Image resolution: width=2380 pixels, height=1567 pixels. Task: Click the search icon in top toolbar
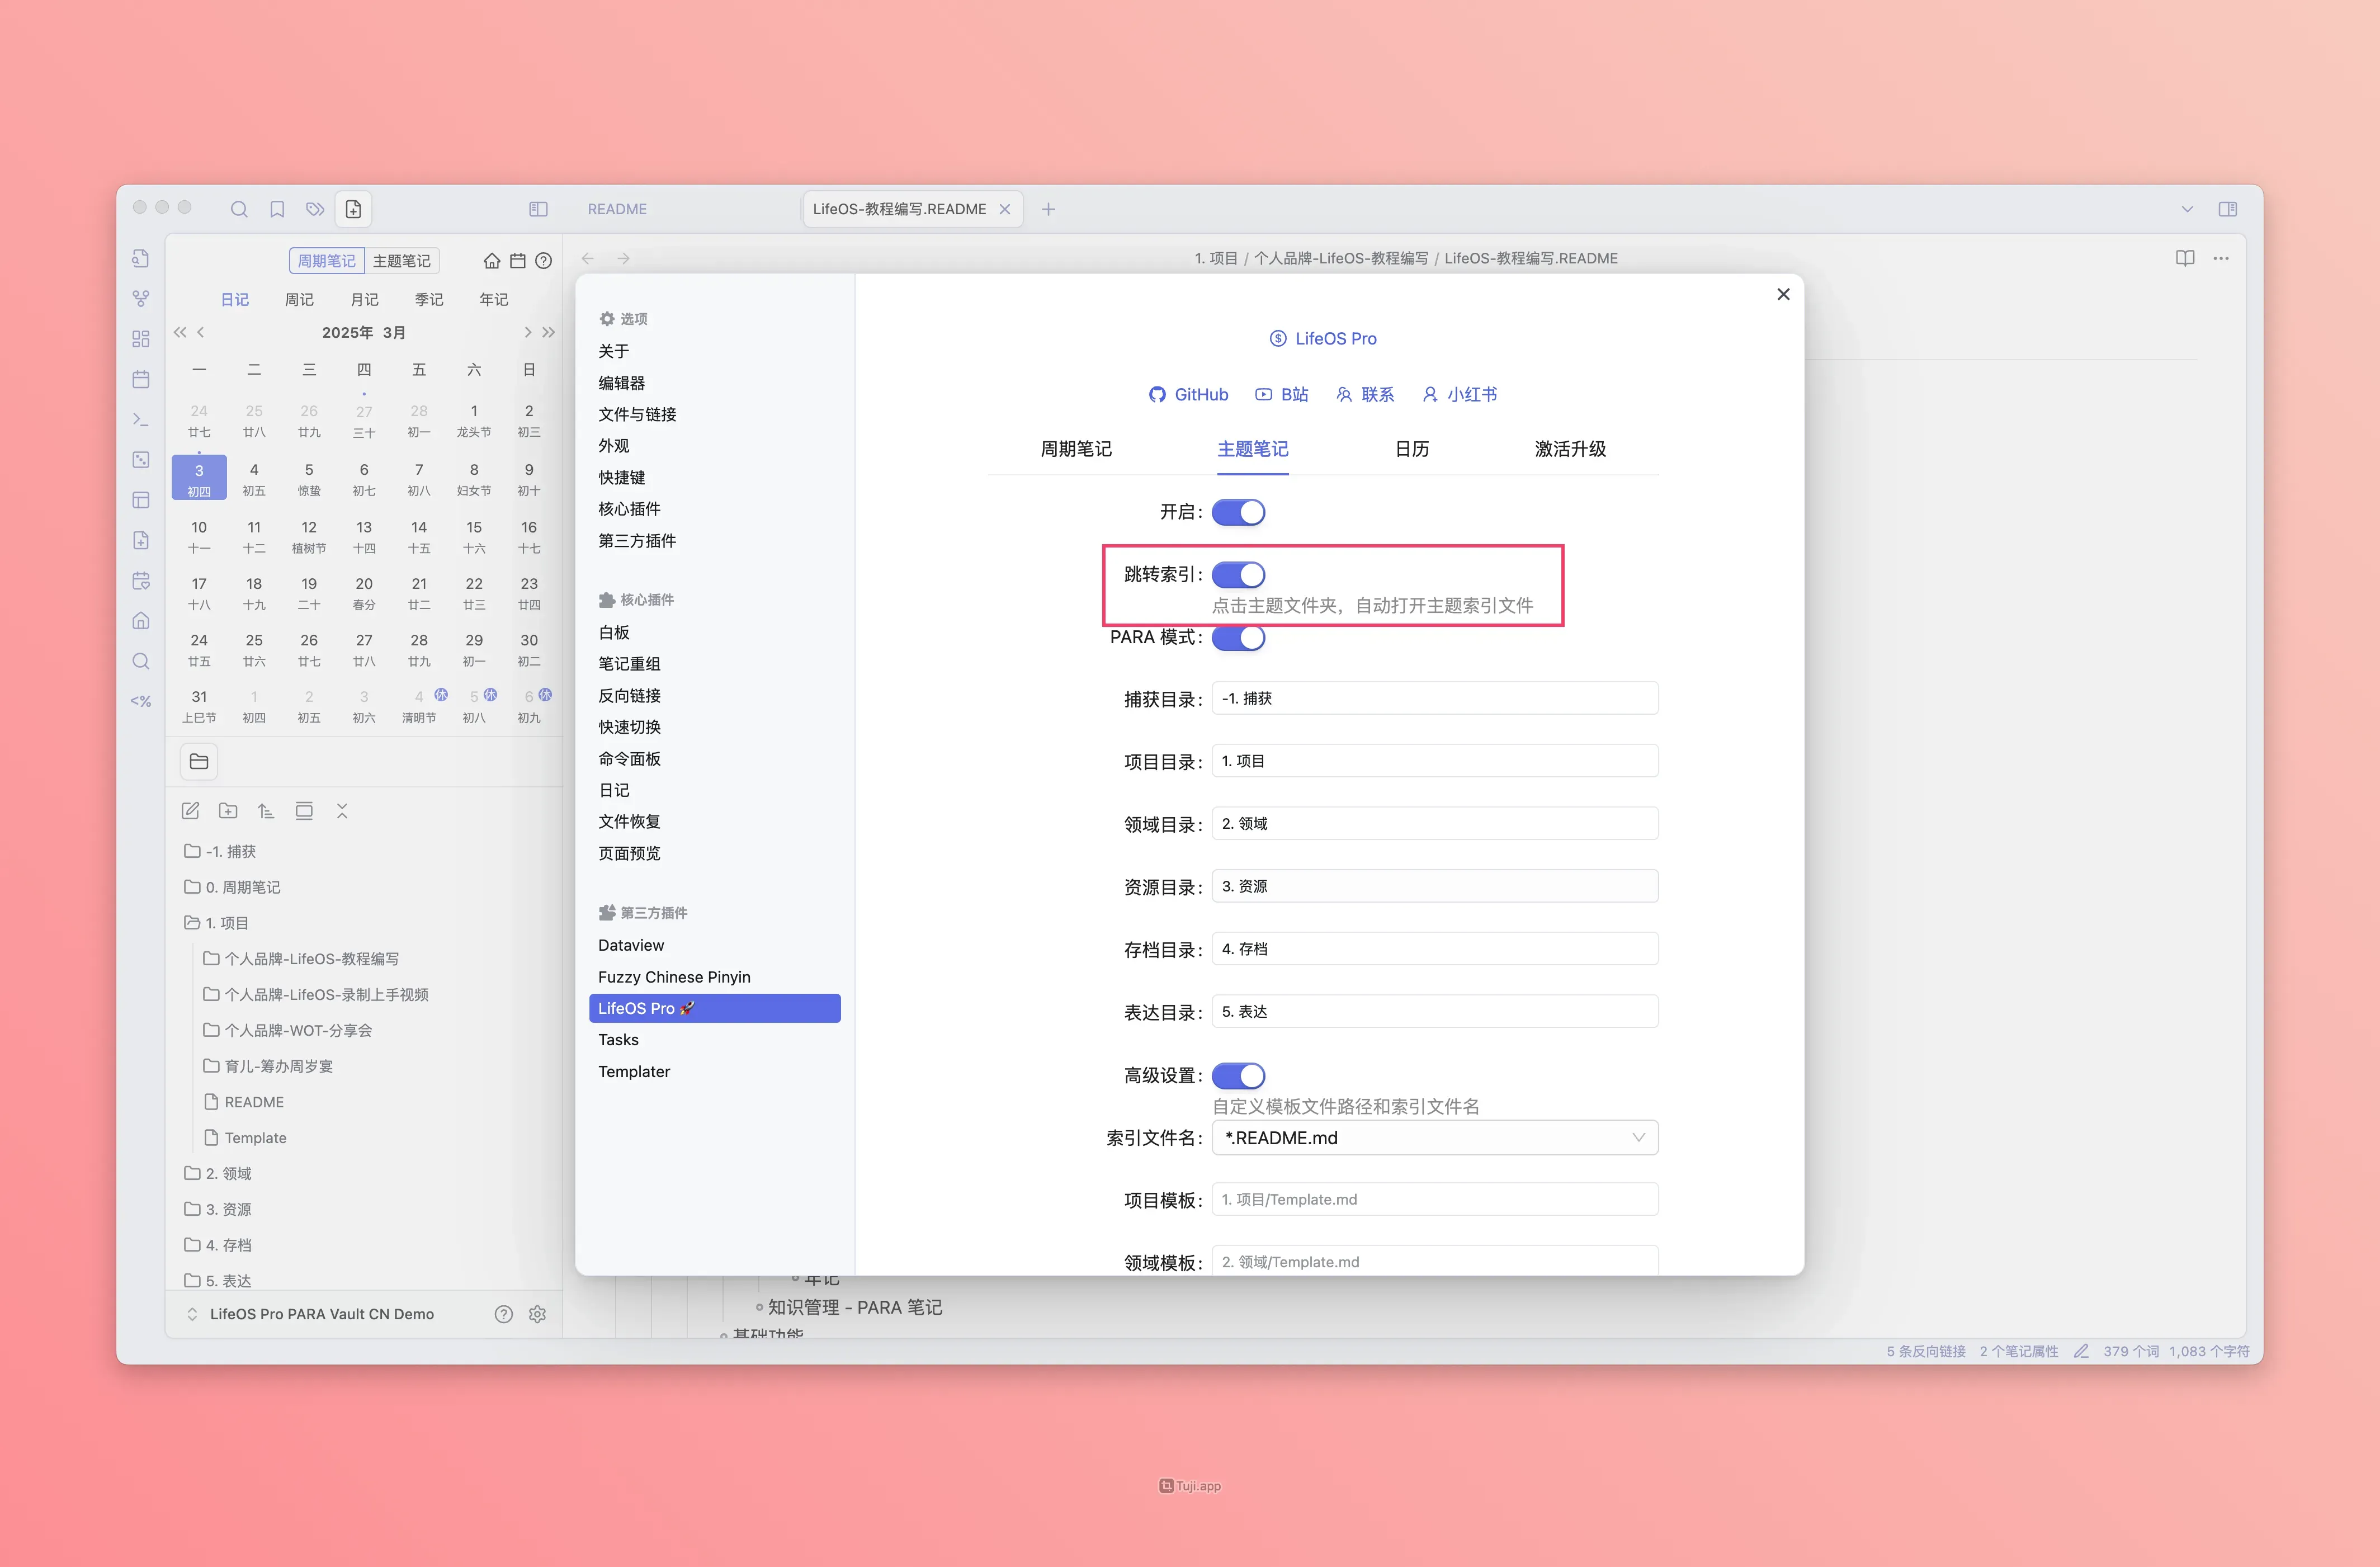(239, 209)
